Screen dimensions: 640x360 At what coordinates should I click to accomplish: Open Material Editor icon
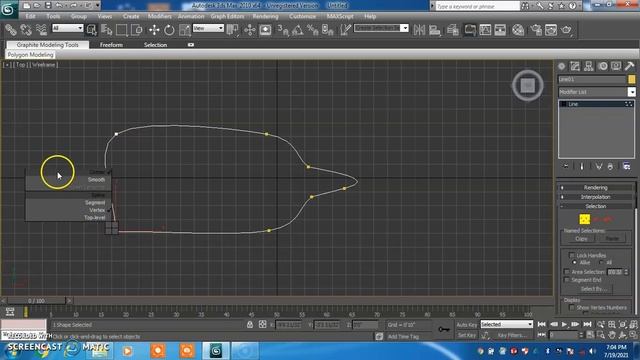(x=518, y=30)
